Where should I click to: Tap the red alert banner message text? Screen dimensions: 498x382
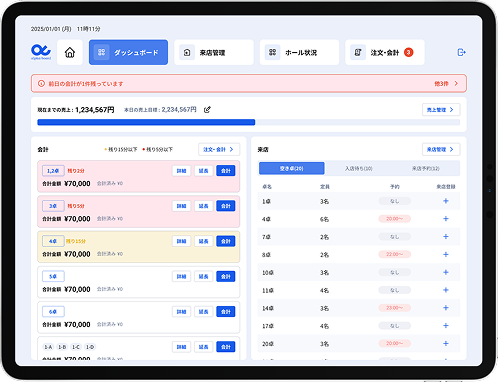click(x=86, y=84)
